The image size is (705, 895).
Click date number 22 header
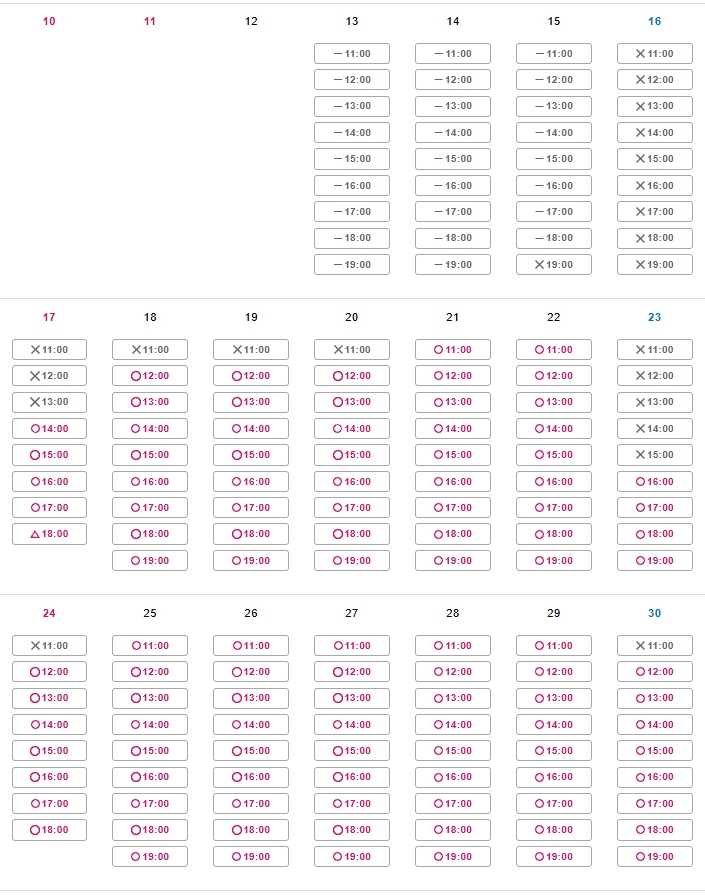pos(554,317)
